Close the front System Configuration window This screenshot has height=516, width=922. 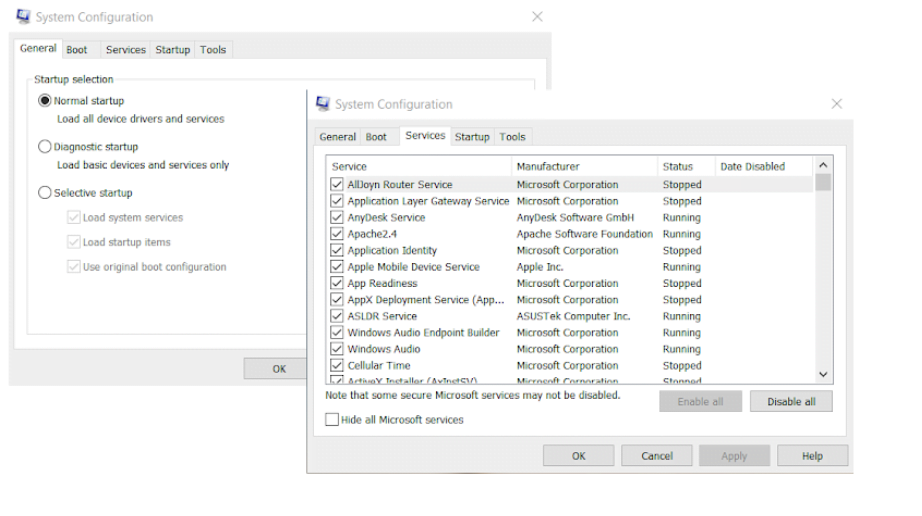pos(836,104)
